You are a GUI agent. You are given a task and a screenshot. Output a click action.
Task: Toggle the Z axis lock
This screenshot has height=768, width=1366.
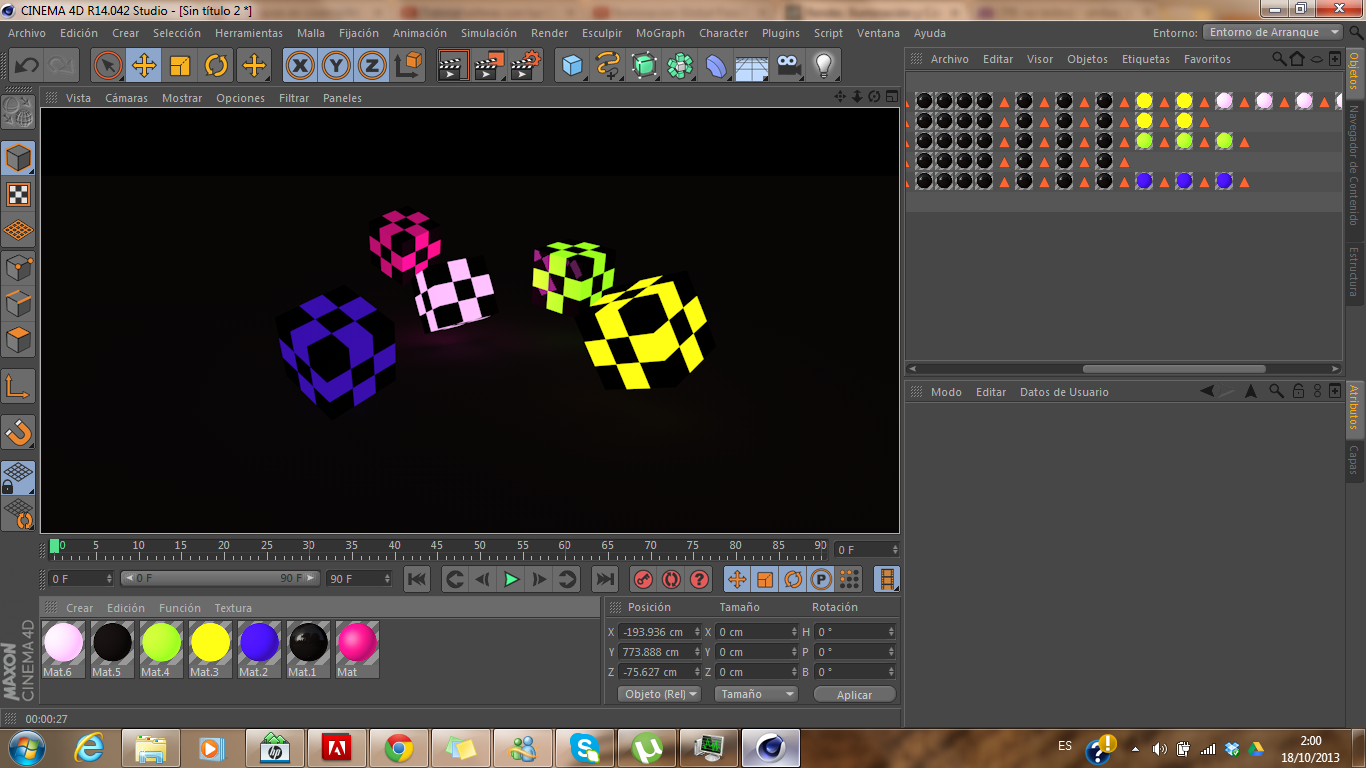click(372, 66)
